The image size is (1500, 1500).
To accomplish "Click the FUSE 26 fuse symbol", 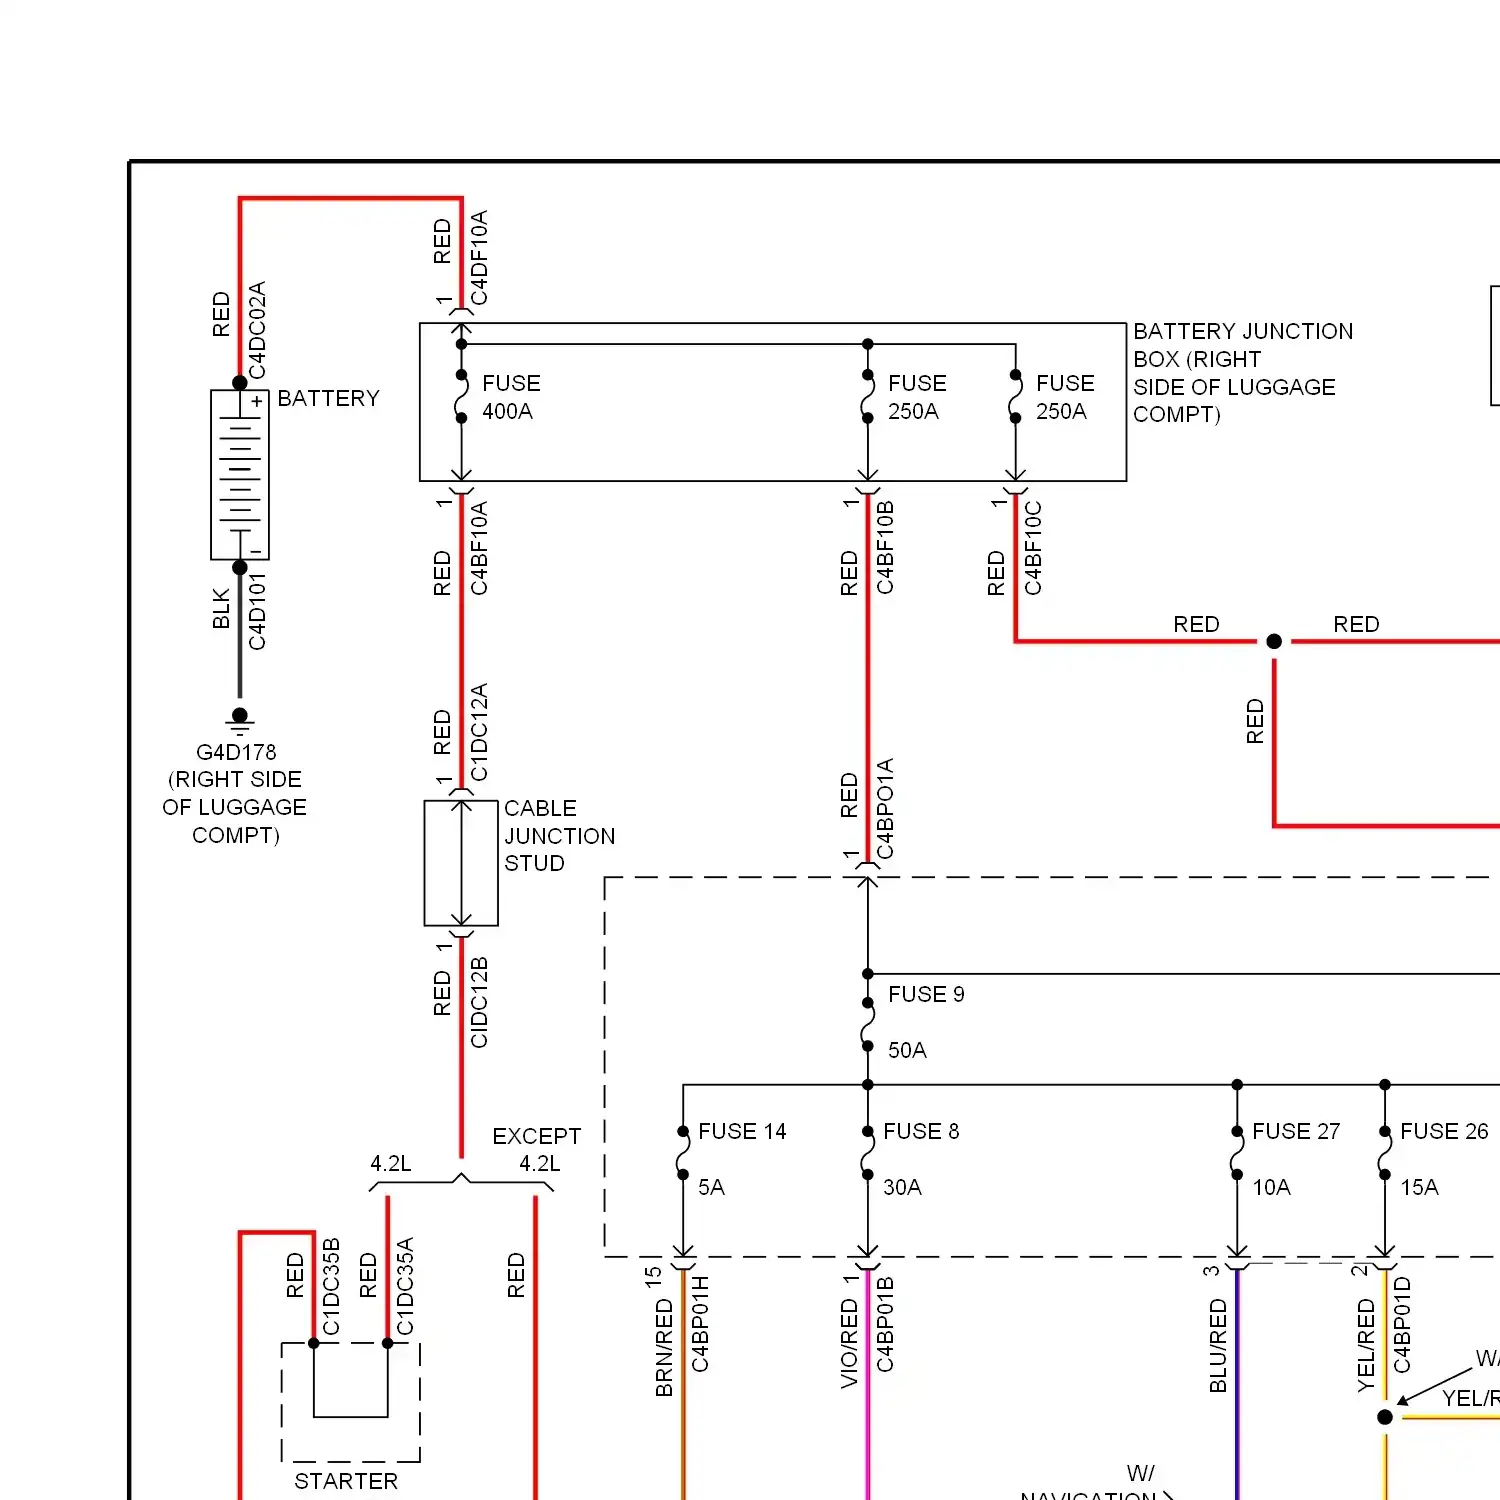I will coord(1385,1152).
